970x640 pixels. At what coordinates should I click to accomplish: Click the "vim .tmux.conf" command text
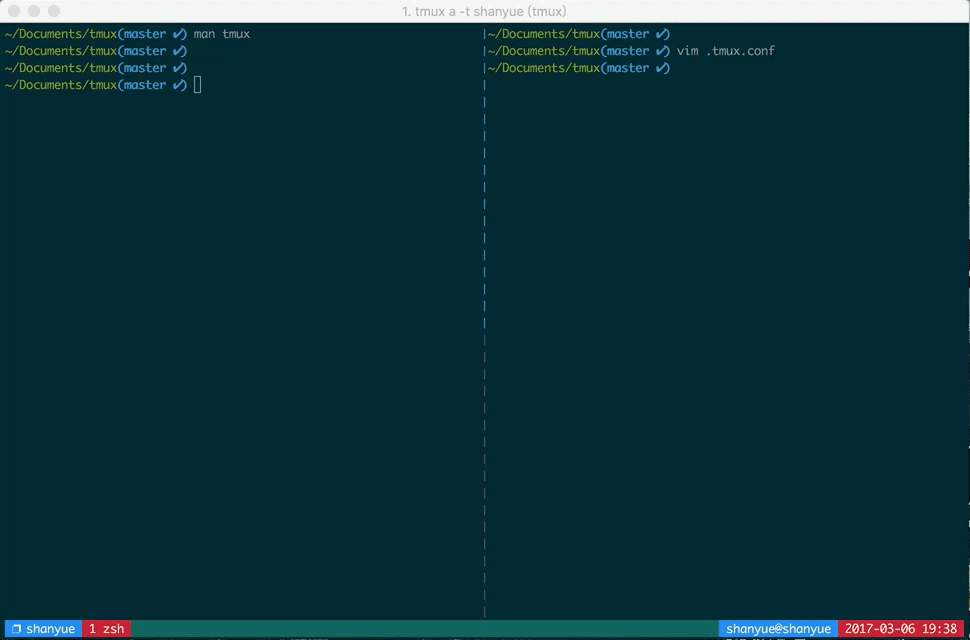pyautogui.click(x=724, y=50)
